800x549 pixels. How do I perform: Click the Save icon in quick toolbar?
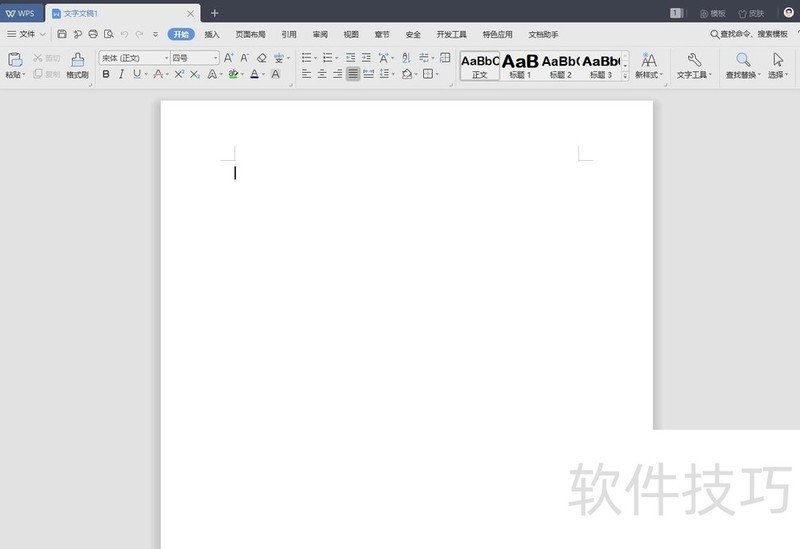62,34
